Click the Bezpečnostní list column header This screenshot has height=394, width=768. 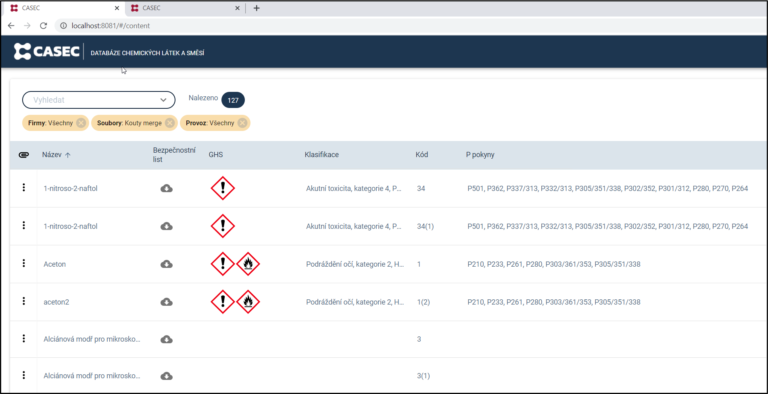174,155
